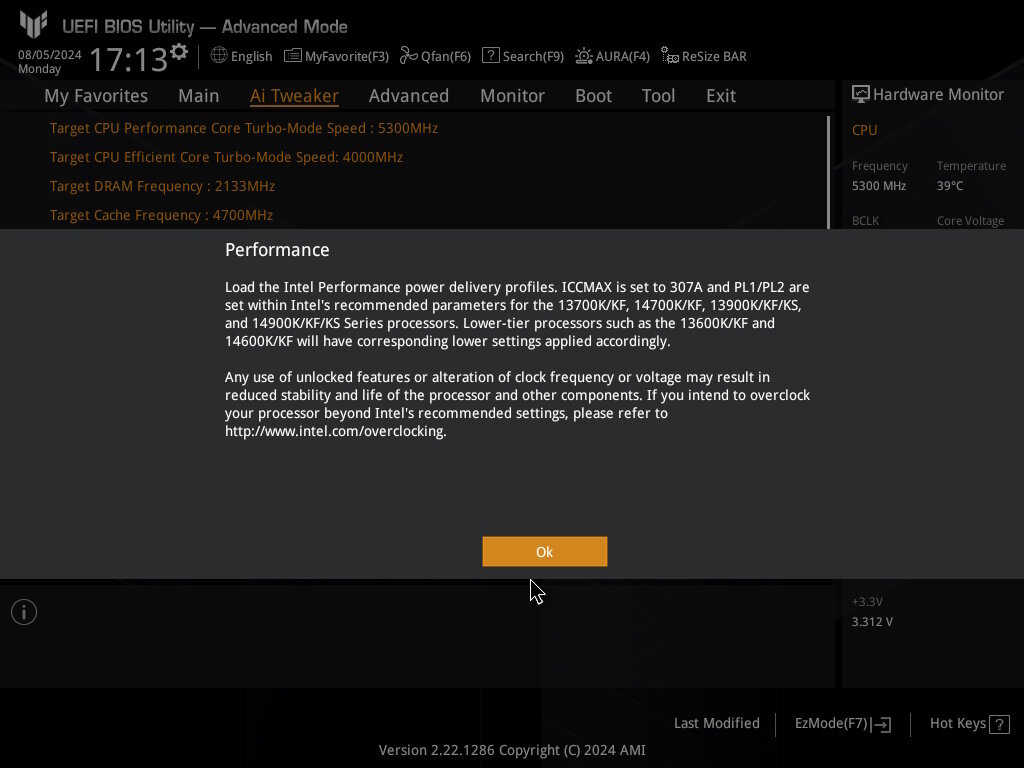
Task: Click the AURA lighting icon
Action: pos(584,56)
